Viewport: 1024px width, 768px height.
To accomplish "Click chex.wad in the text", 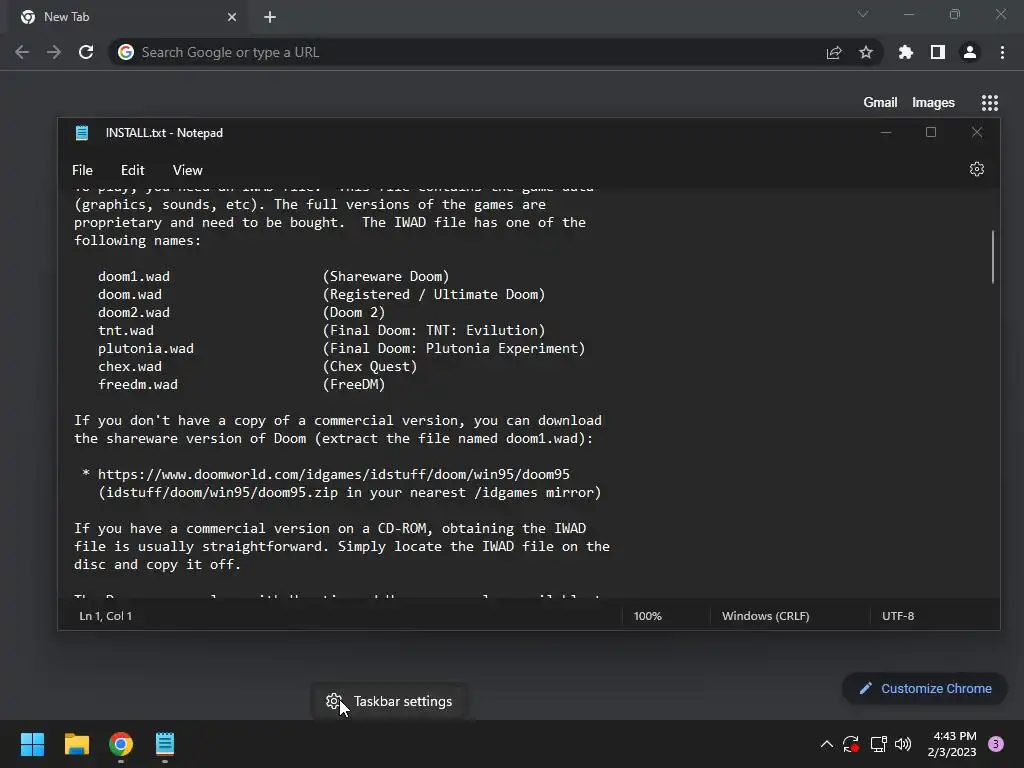I will coord(130,366).
